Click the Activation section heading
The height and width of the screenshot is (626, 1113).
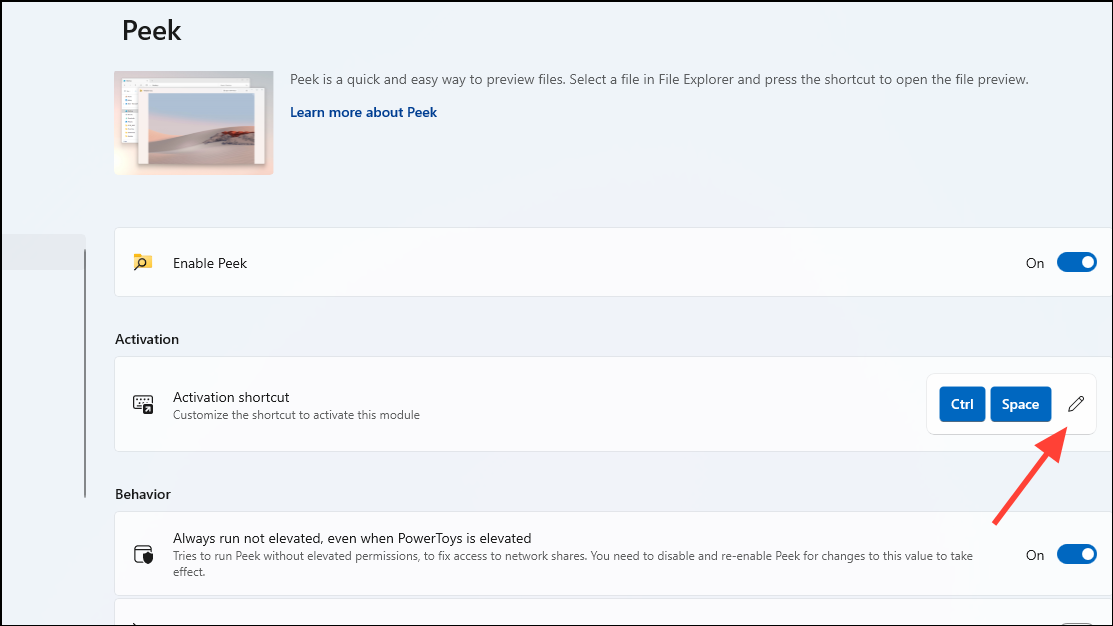point(147,339)
